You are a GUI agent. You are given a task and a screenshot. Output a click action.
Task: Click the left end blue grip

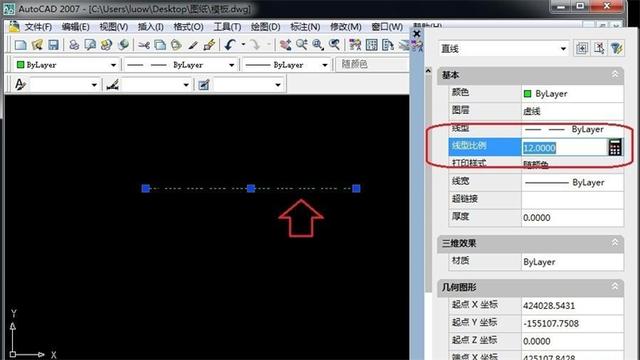click(x=145, y=188)
